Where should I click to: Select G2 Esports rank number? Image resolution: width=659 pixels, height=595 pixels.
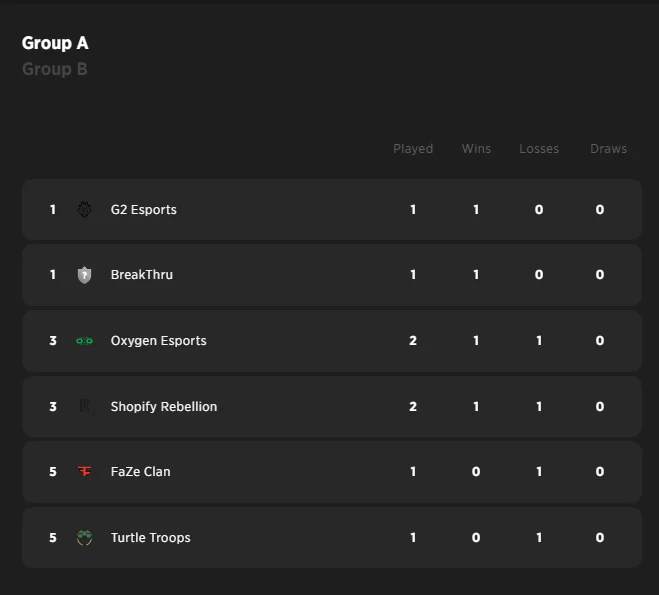53,210
